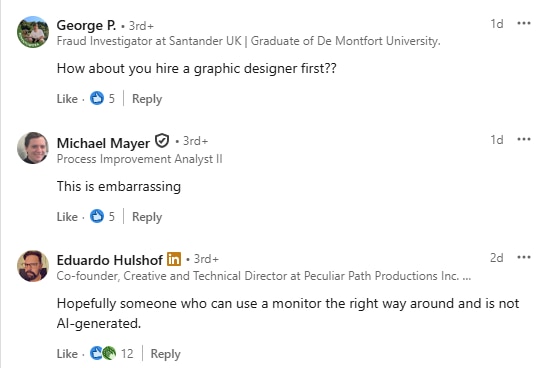Like George P.'s comment
The width and height of the screenshot is (555, 368).
click(67, 99)
